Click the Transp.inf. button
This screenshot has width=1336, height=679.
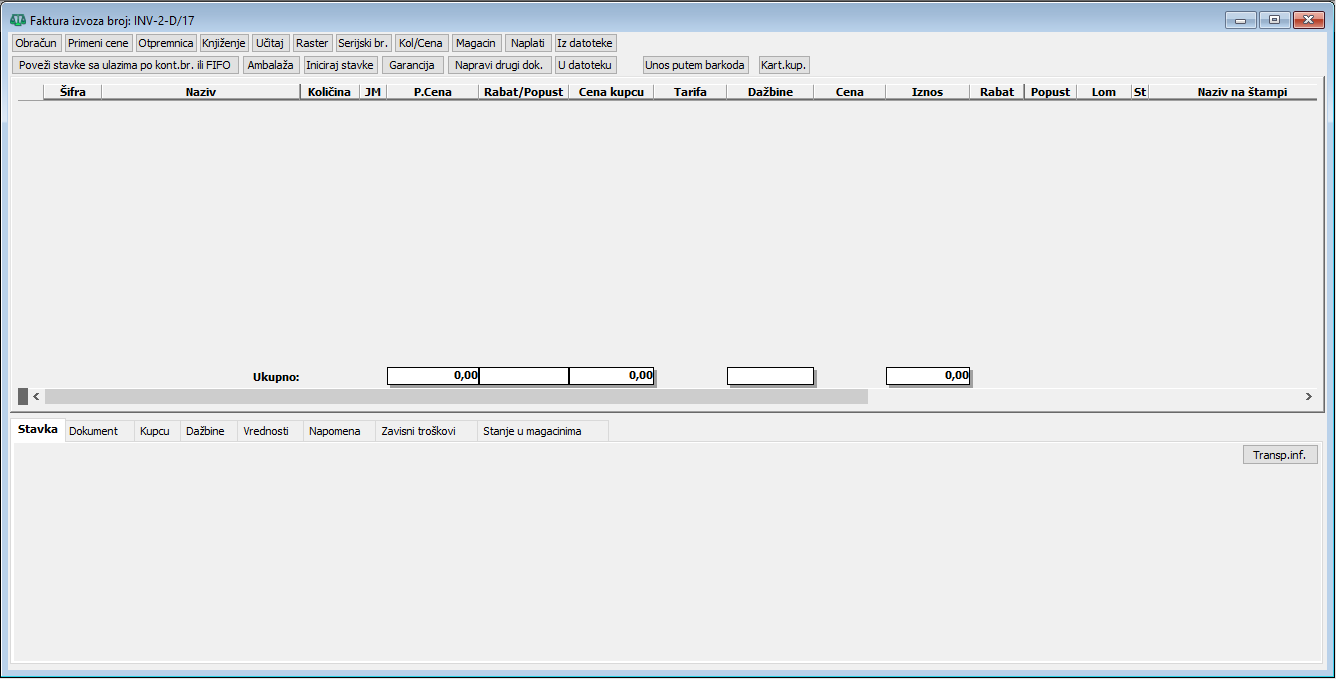[1280, 455]
